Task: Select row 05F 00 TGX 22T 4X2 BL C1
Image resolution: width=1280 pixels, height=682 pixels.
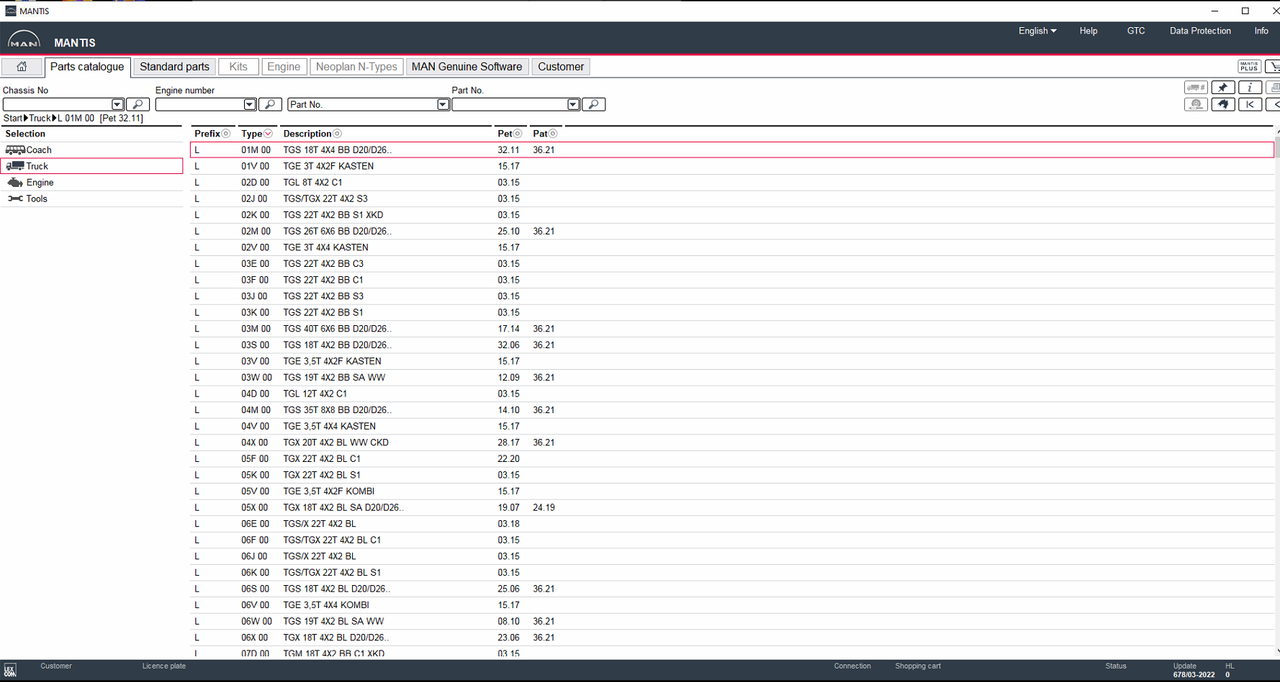Action: (x=732, y=459)
